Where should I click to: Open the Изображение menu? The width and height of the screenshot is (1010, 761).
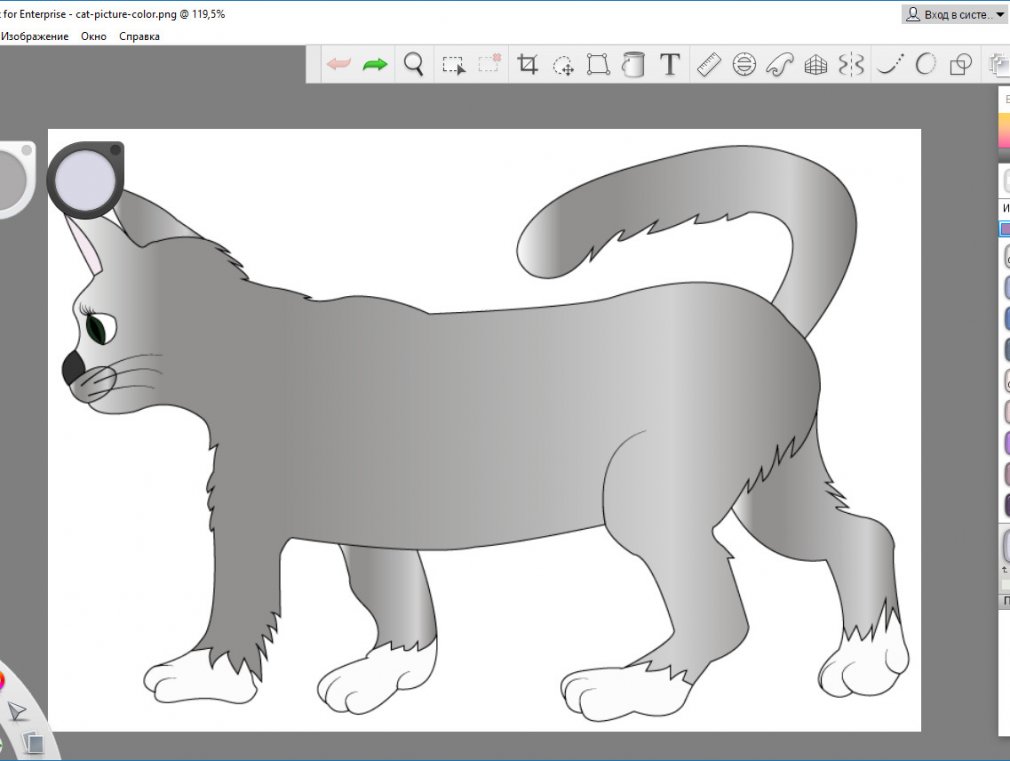35,36
